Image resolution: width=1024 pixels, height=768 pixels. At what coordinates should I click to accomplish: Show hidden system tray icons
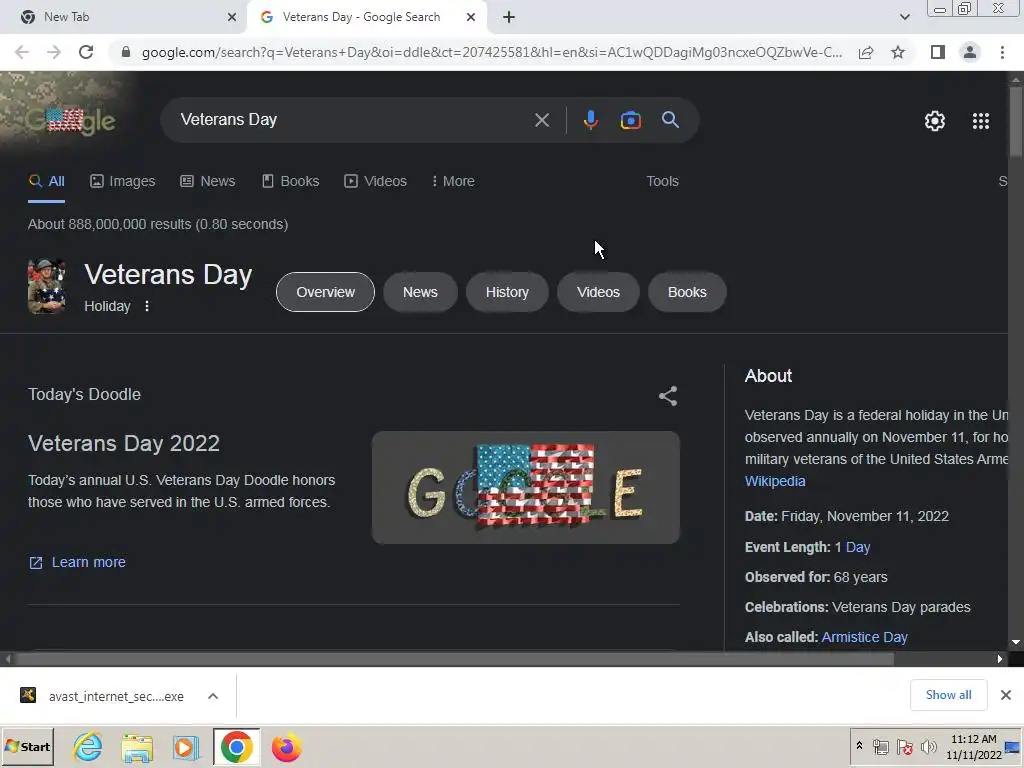pyautogui.click(x=859, y=746)
